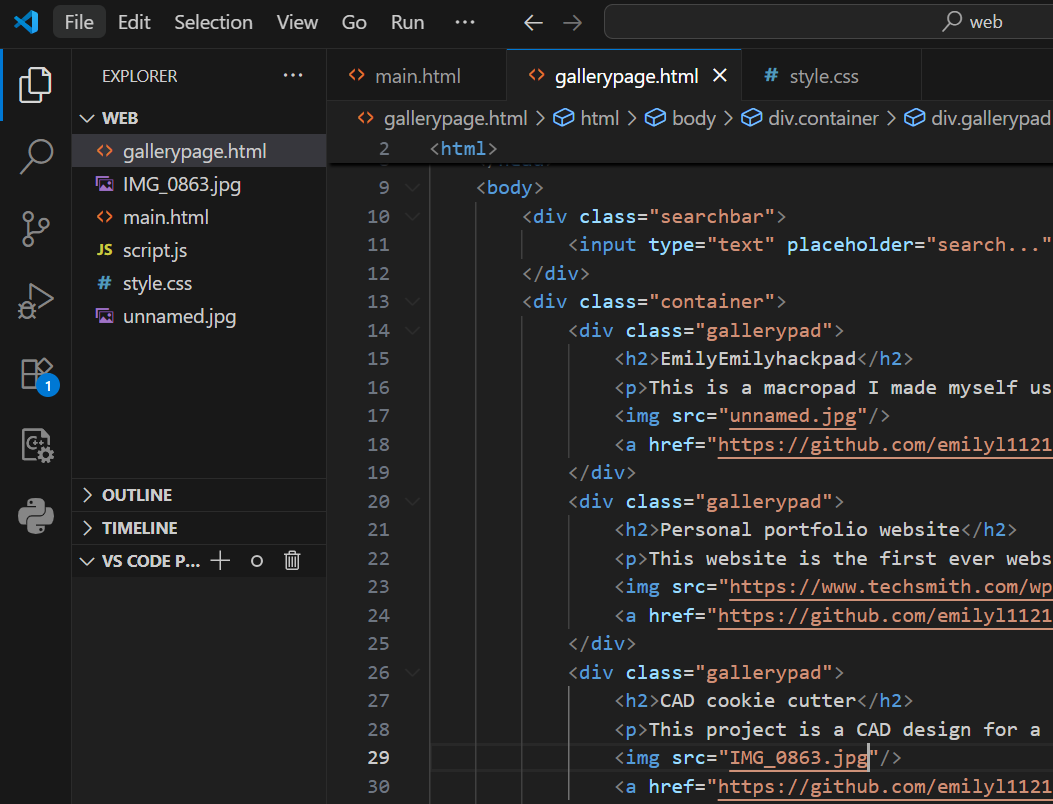Click the web search command center box
Viewport: 1053px width, 804px height.
(830, 22)
